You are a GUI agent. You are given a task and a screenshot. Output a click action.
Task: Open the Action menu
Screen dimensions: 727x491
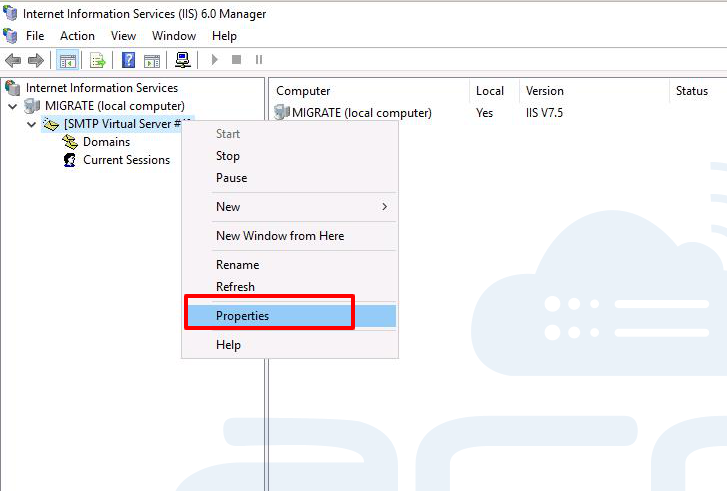[x=77, y=36]
